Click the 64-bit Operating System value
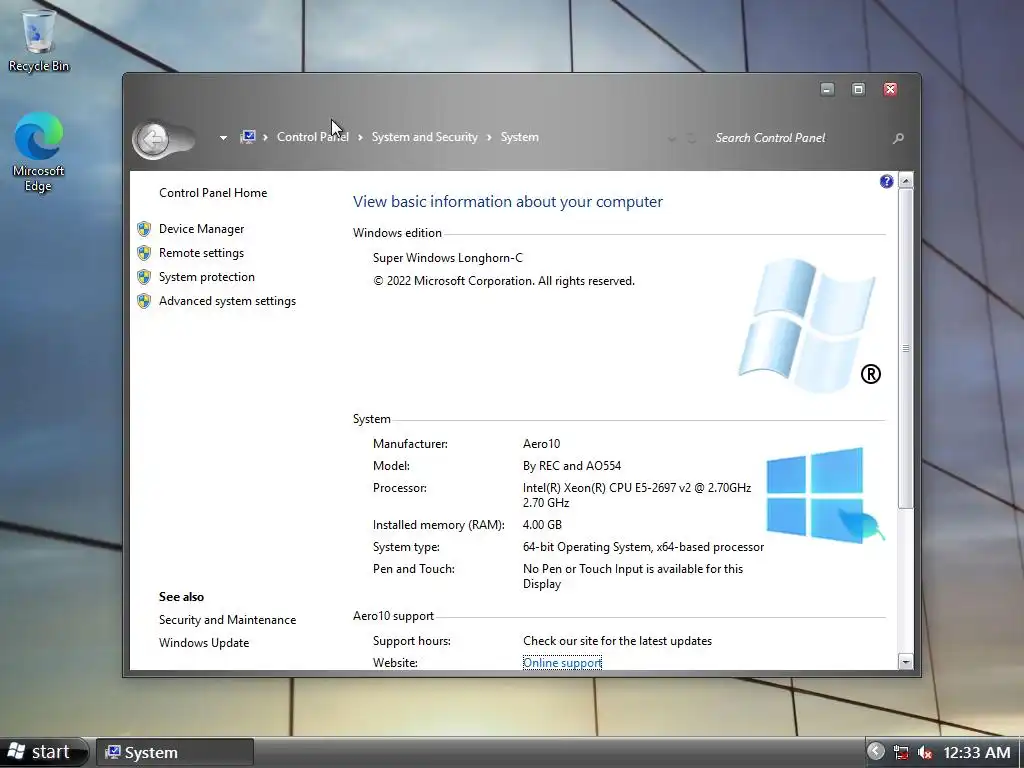 pyautogui.click(x=643, y=547)
